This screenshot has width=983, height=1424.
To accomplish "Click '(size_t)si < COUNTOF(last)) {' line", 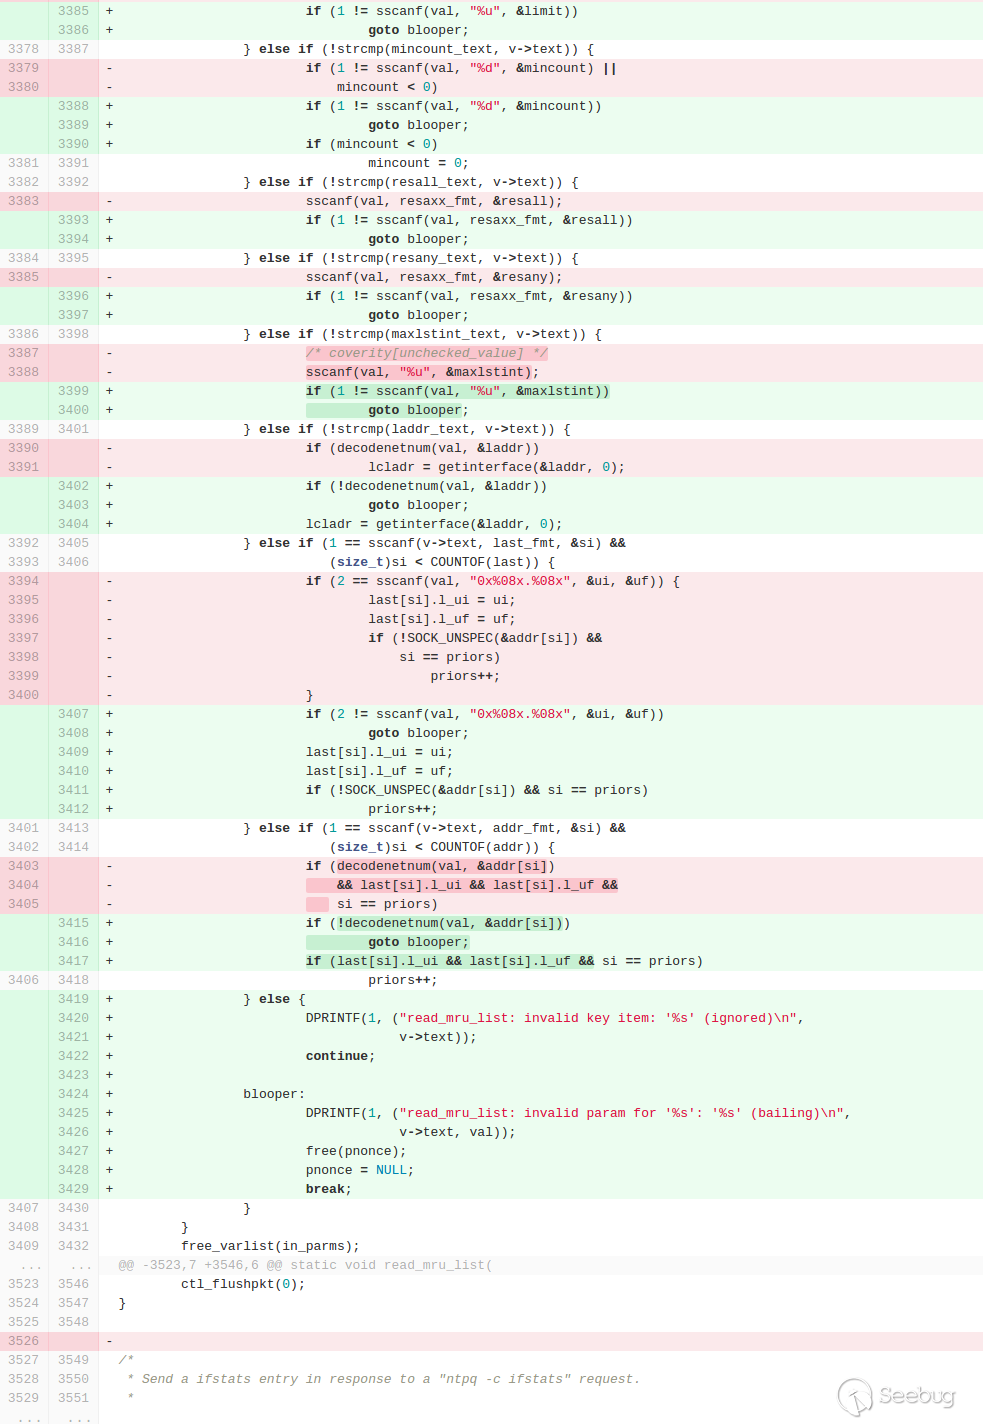I will (442, 562).
